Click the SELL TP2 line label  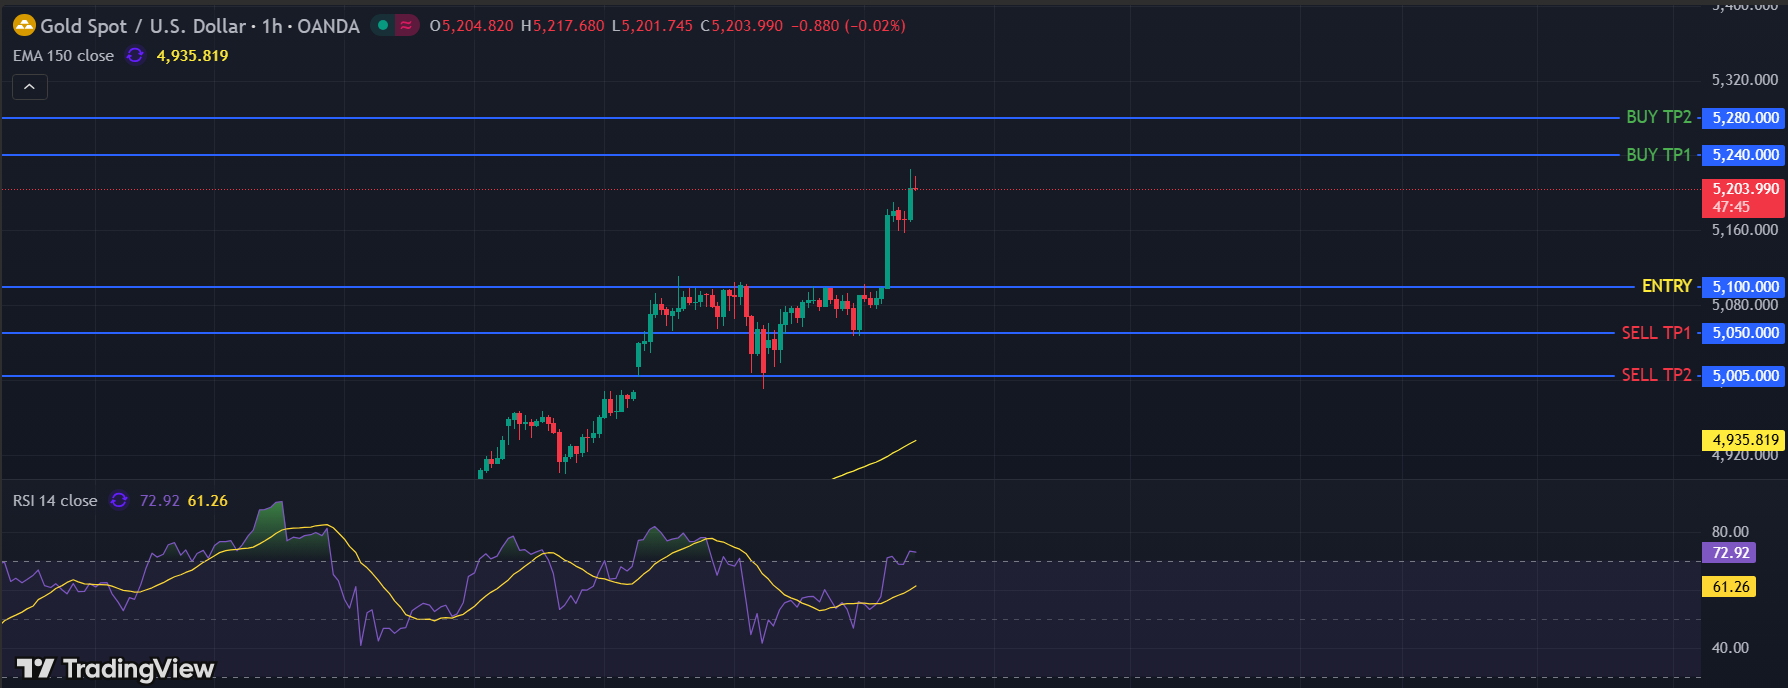(1656, 375)
